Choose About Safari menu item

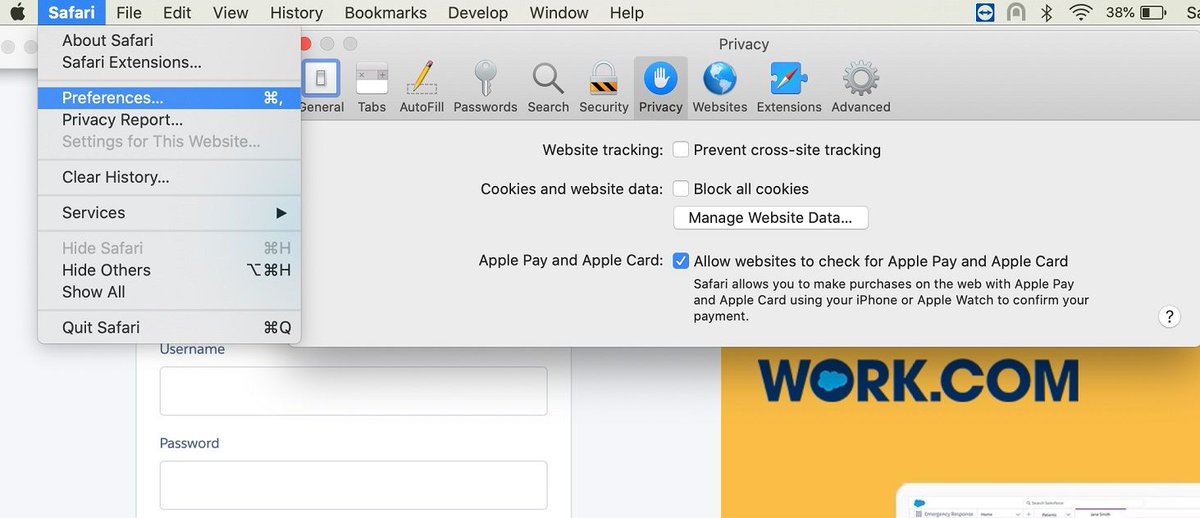pyautogui.click(x=169, y=40)
